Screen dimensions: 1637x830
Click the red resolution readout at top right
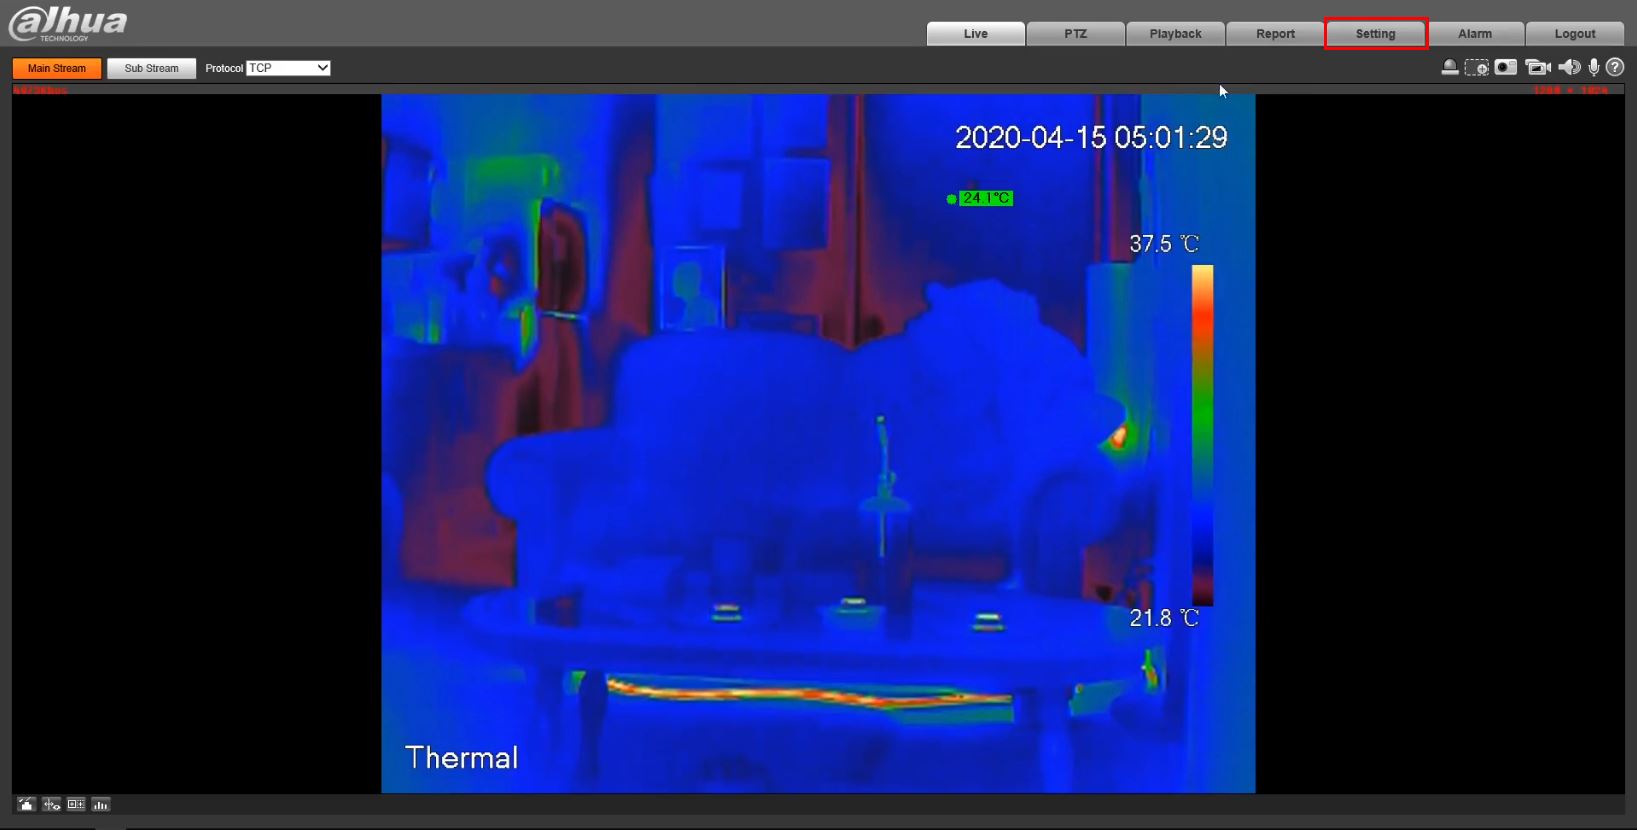pos(1571,90)
